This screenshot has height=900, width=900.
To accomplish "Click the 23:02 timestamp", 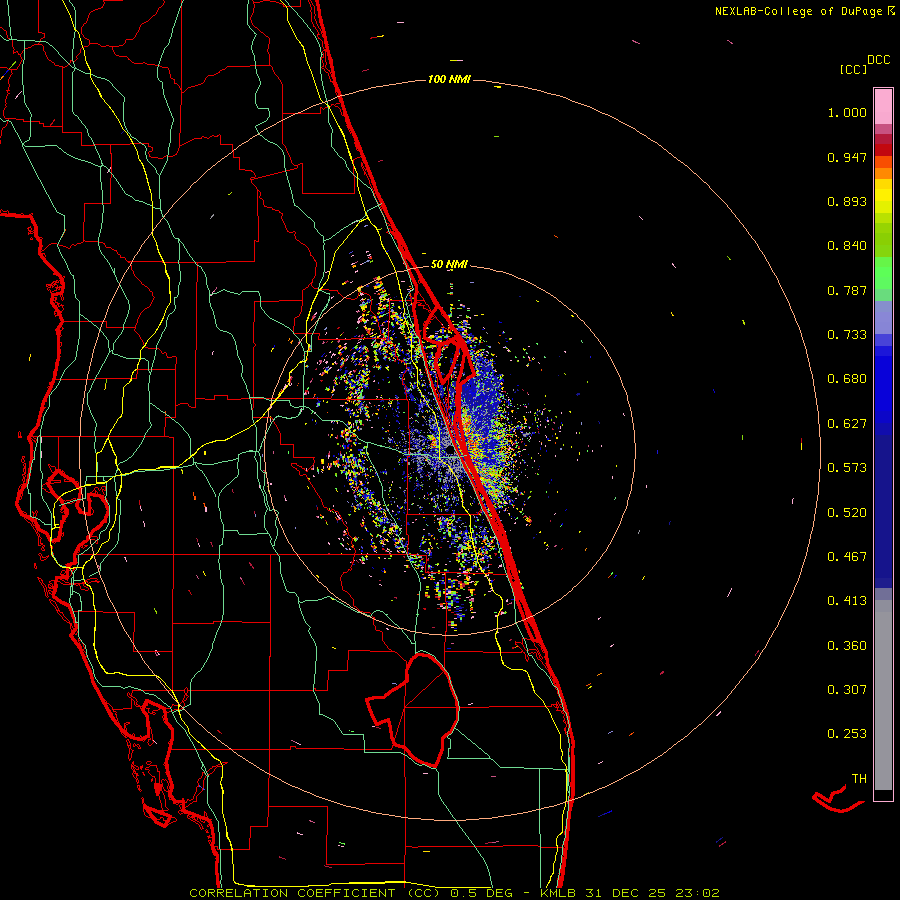I will (x=696, y=893).
